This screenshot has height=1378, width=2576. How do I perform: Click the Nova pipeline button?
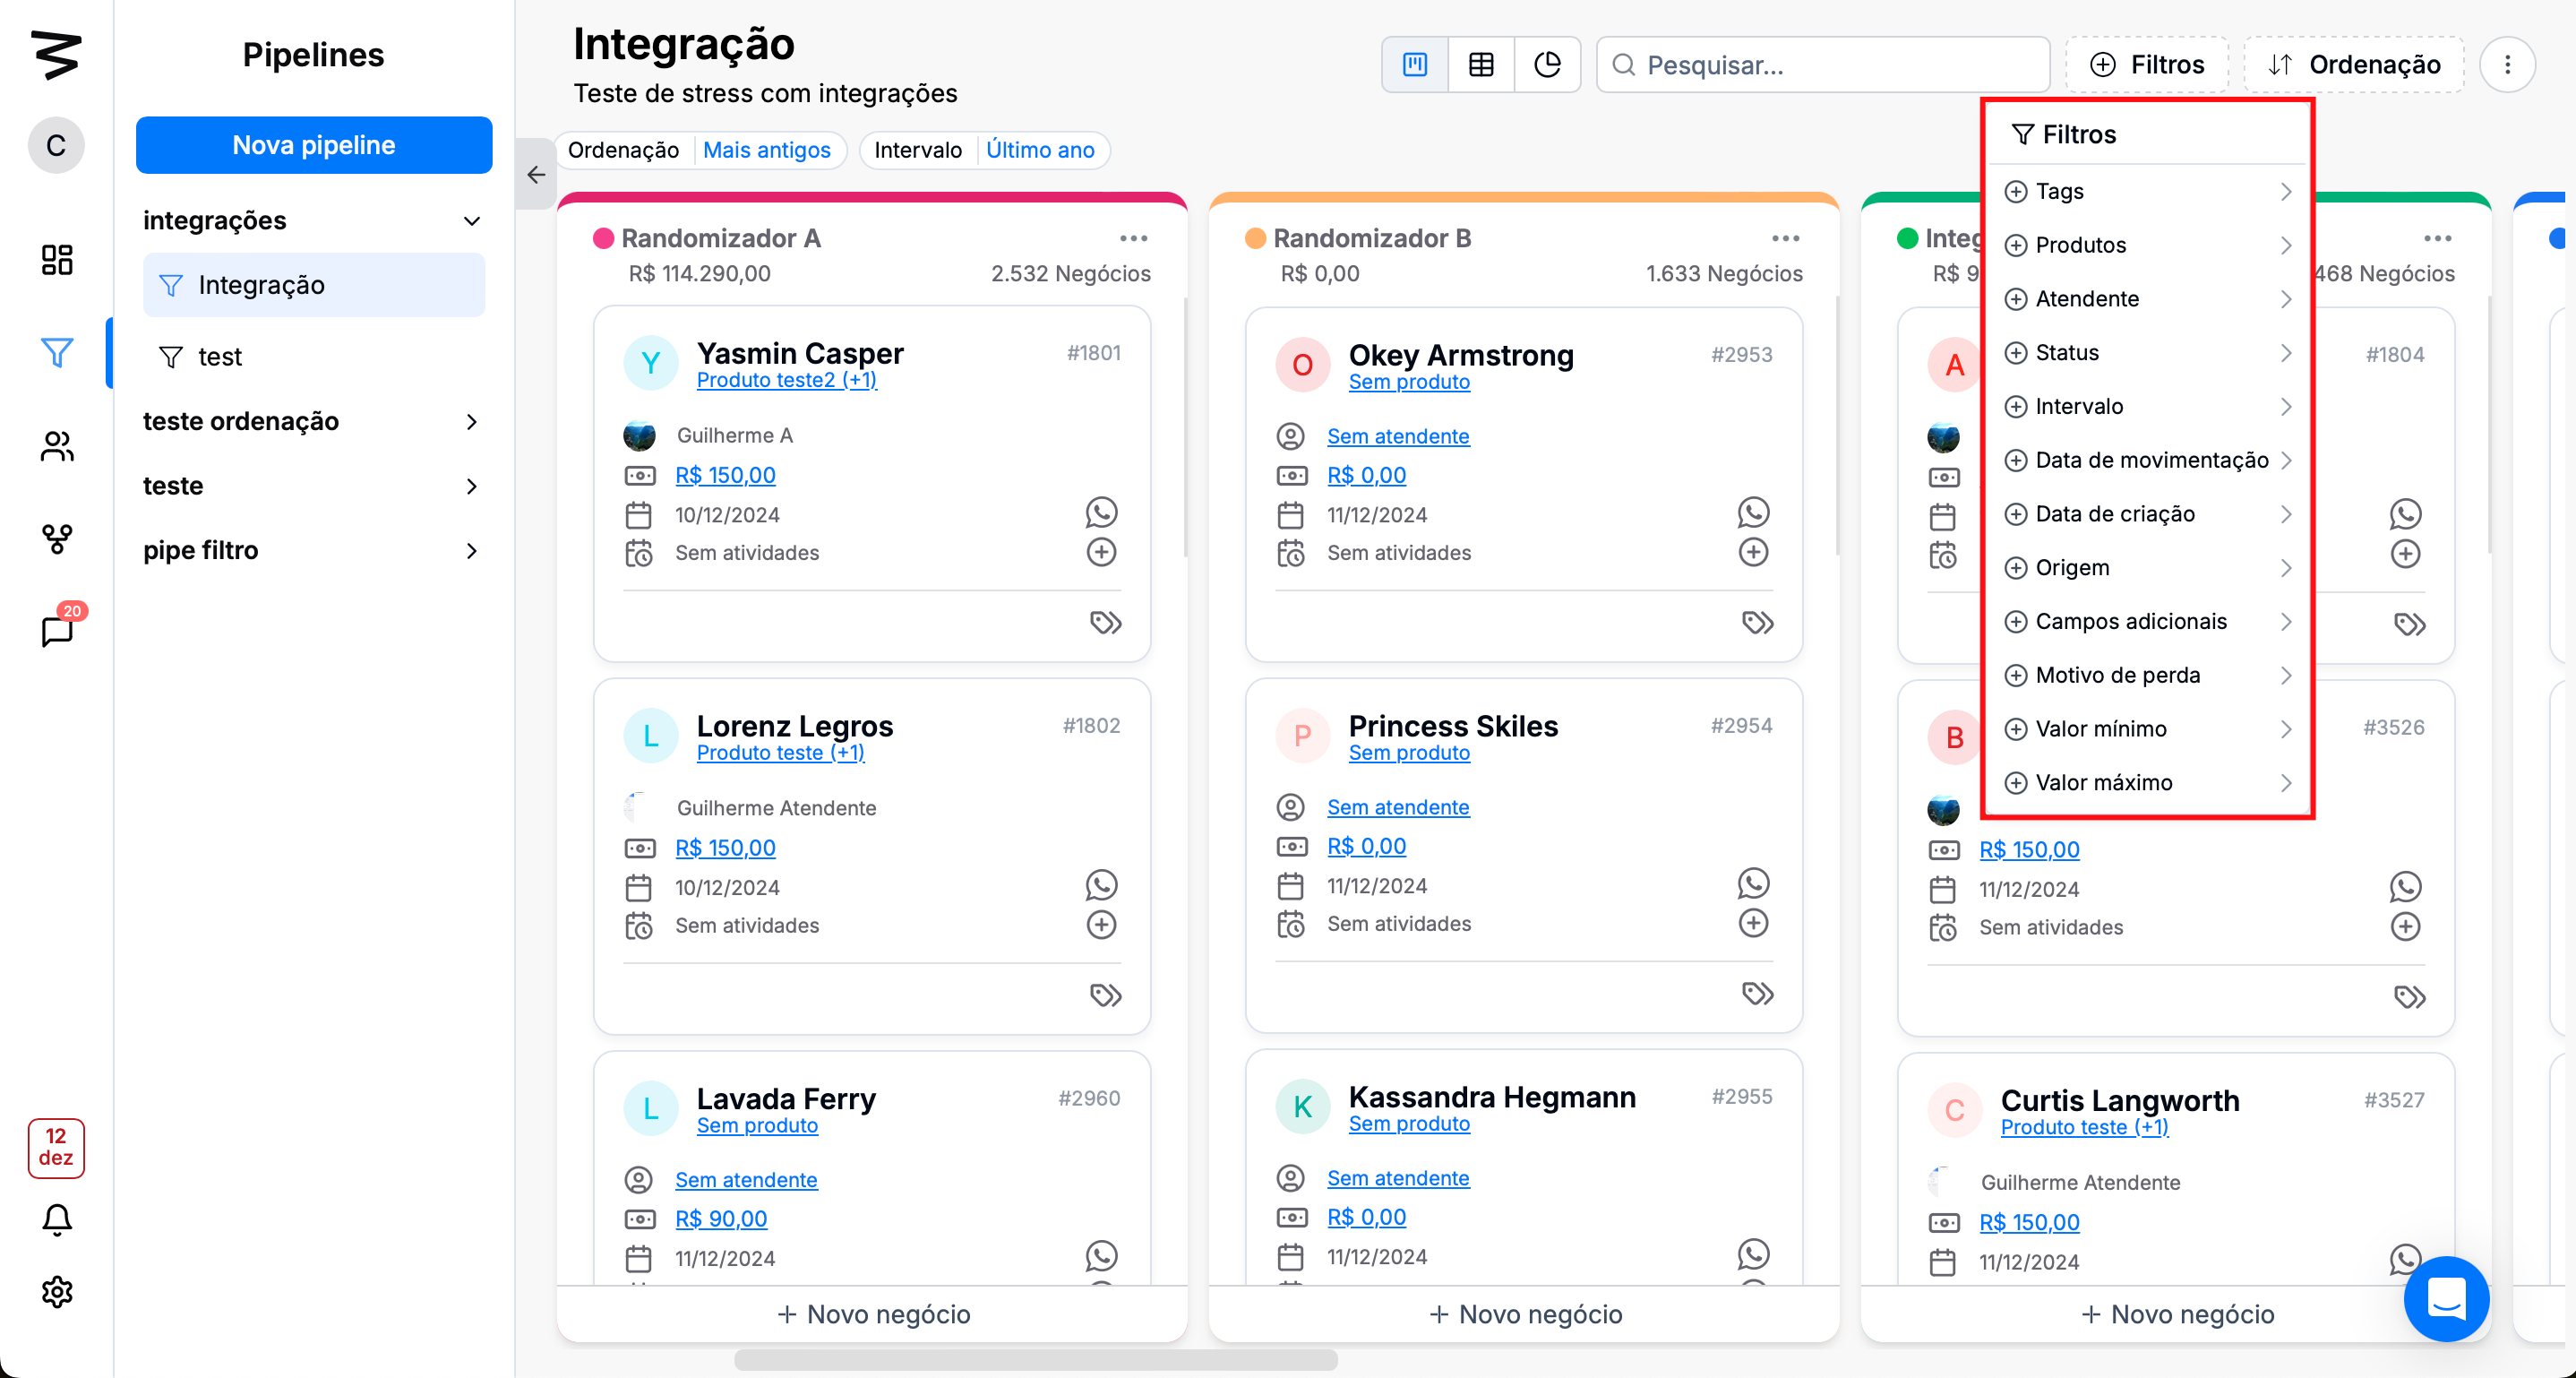click(314, 145)
